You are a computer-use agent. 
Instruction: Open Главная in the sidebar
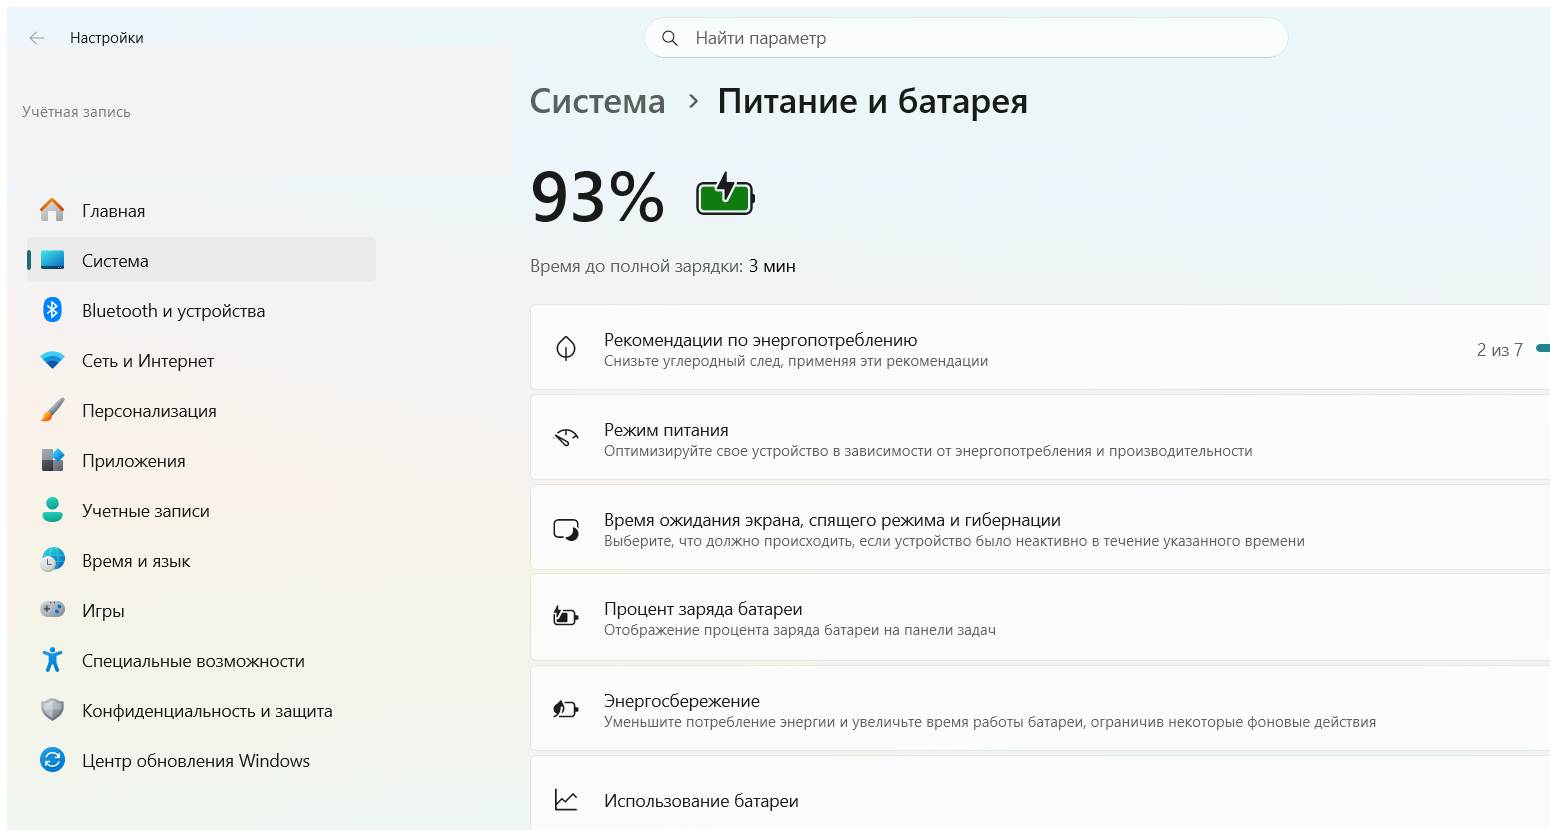pos(201,210)
